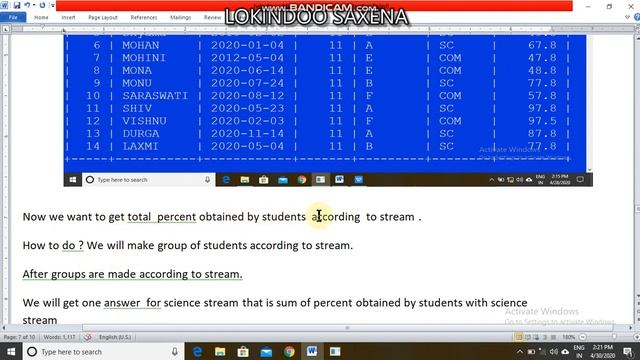Open Word Help question mark icon

point(637,17)
